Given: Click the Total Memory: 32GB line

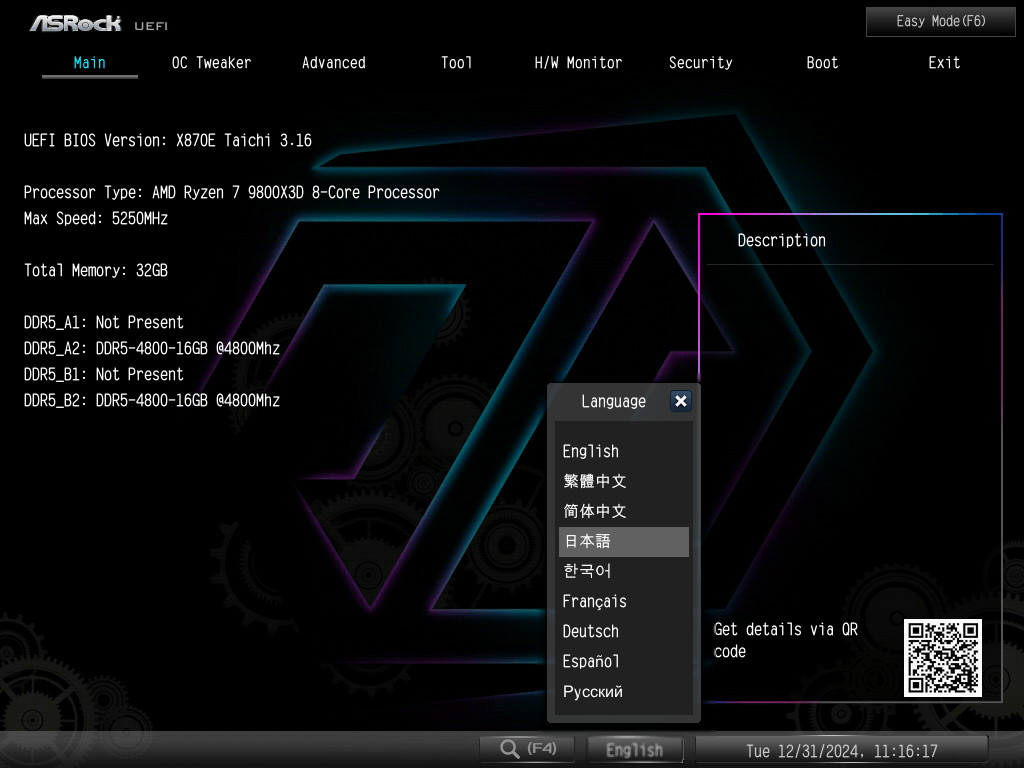Looking at the screenshot, I should [96, 270].
